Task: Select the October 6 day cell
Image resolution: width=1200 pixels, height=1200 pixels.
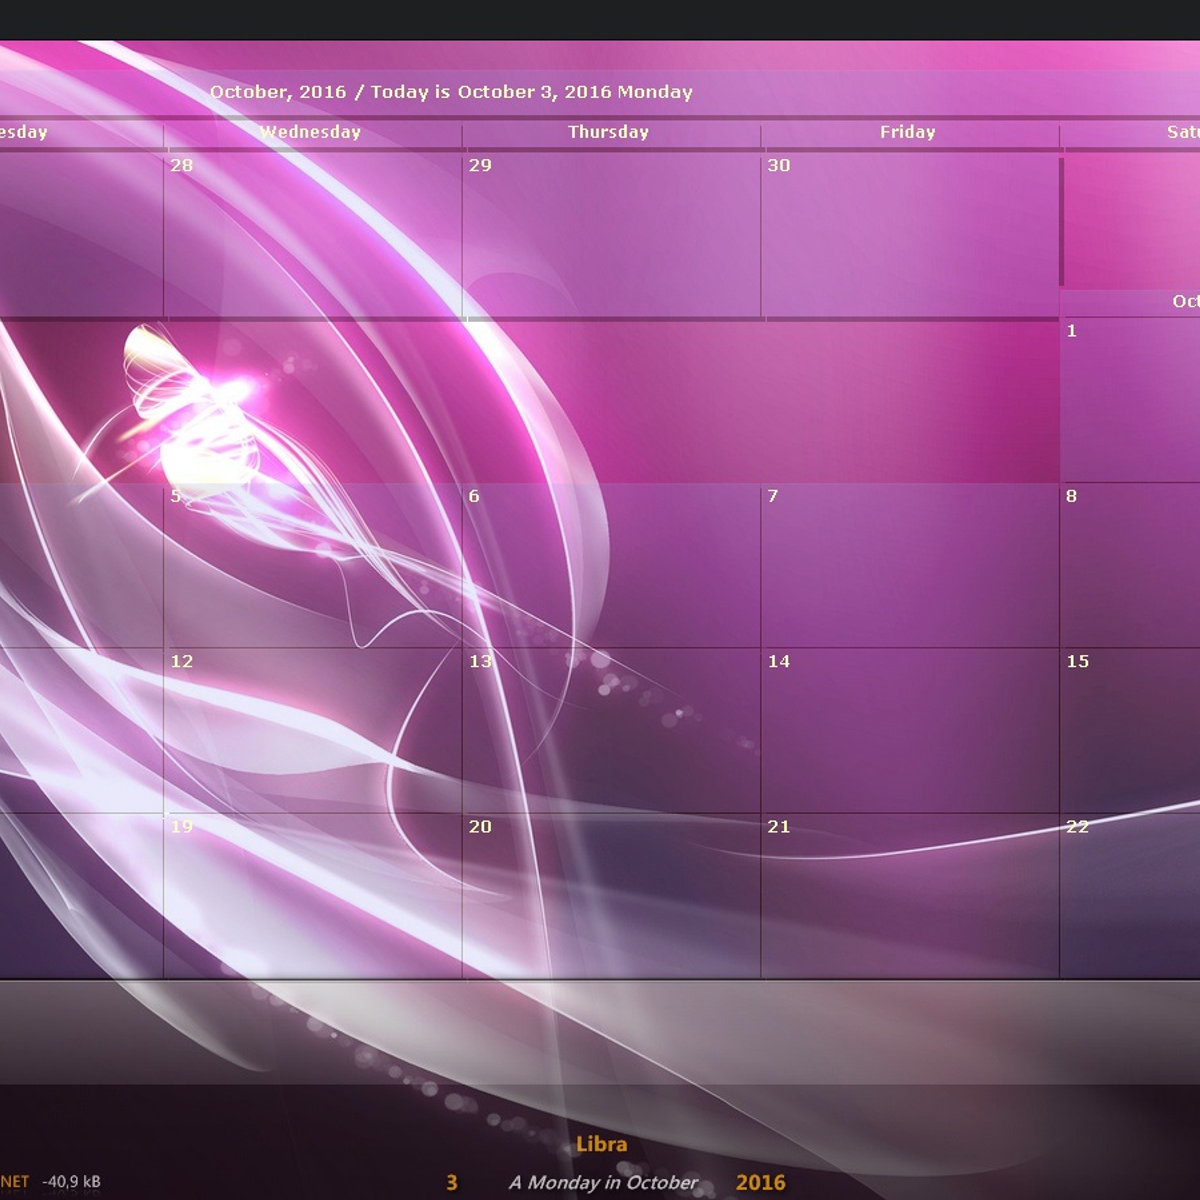Action: click(610, 565)
